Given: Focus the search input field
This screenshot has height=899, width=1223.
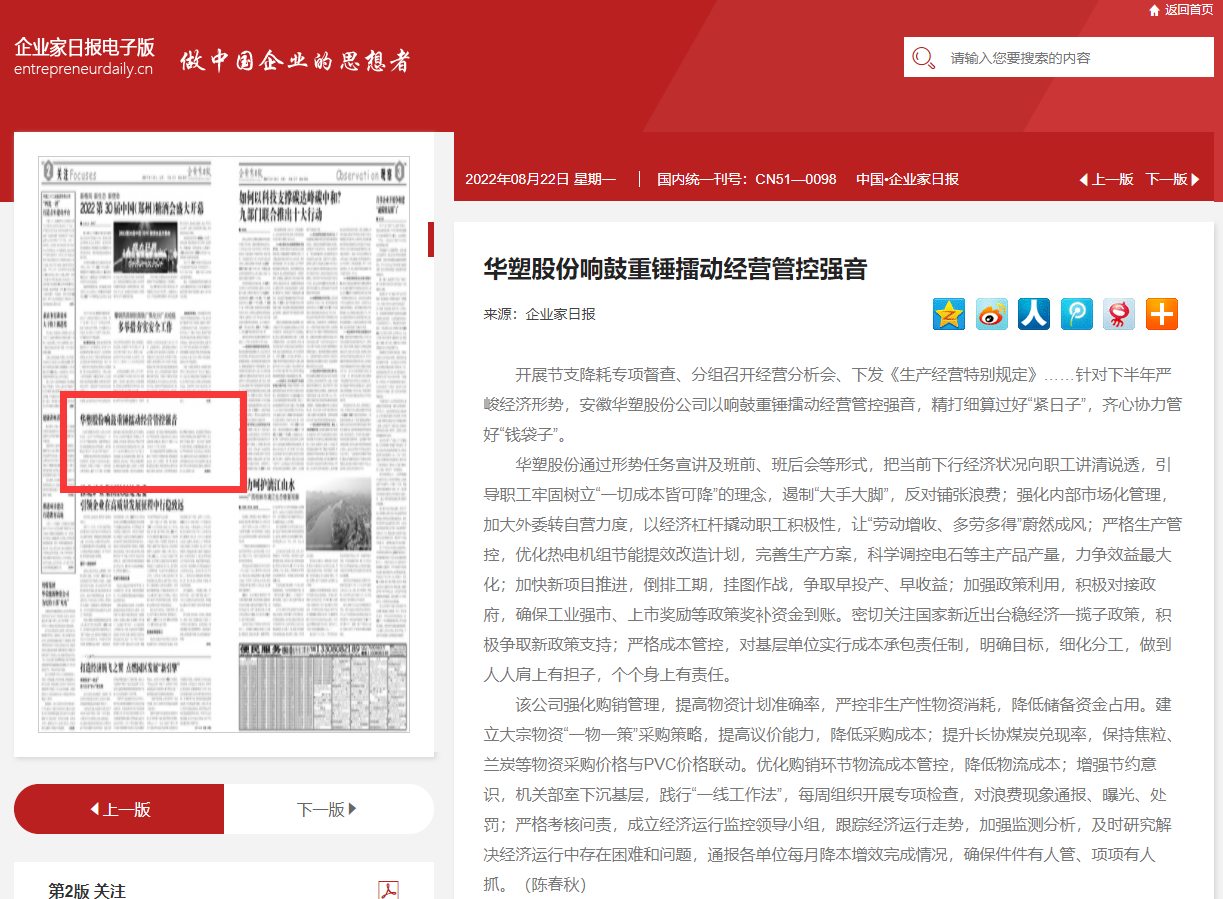Looking at the screenshot, I should click(1075, 58).
